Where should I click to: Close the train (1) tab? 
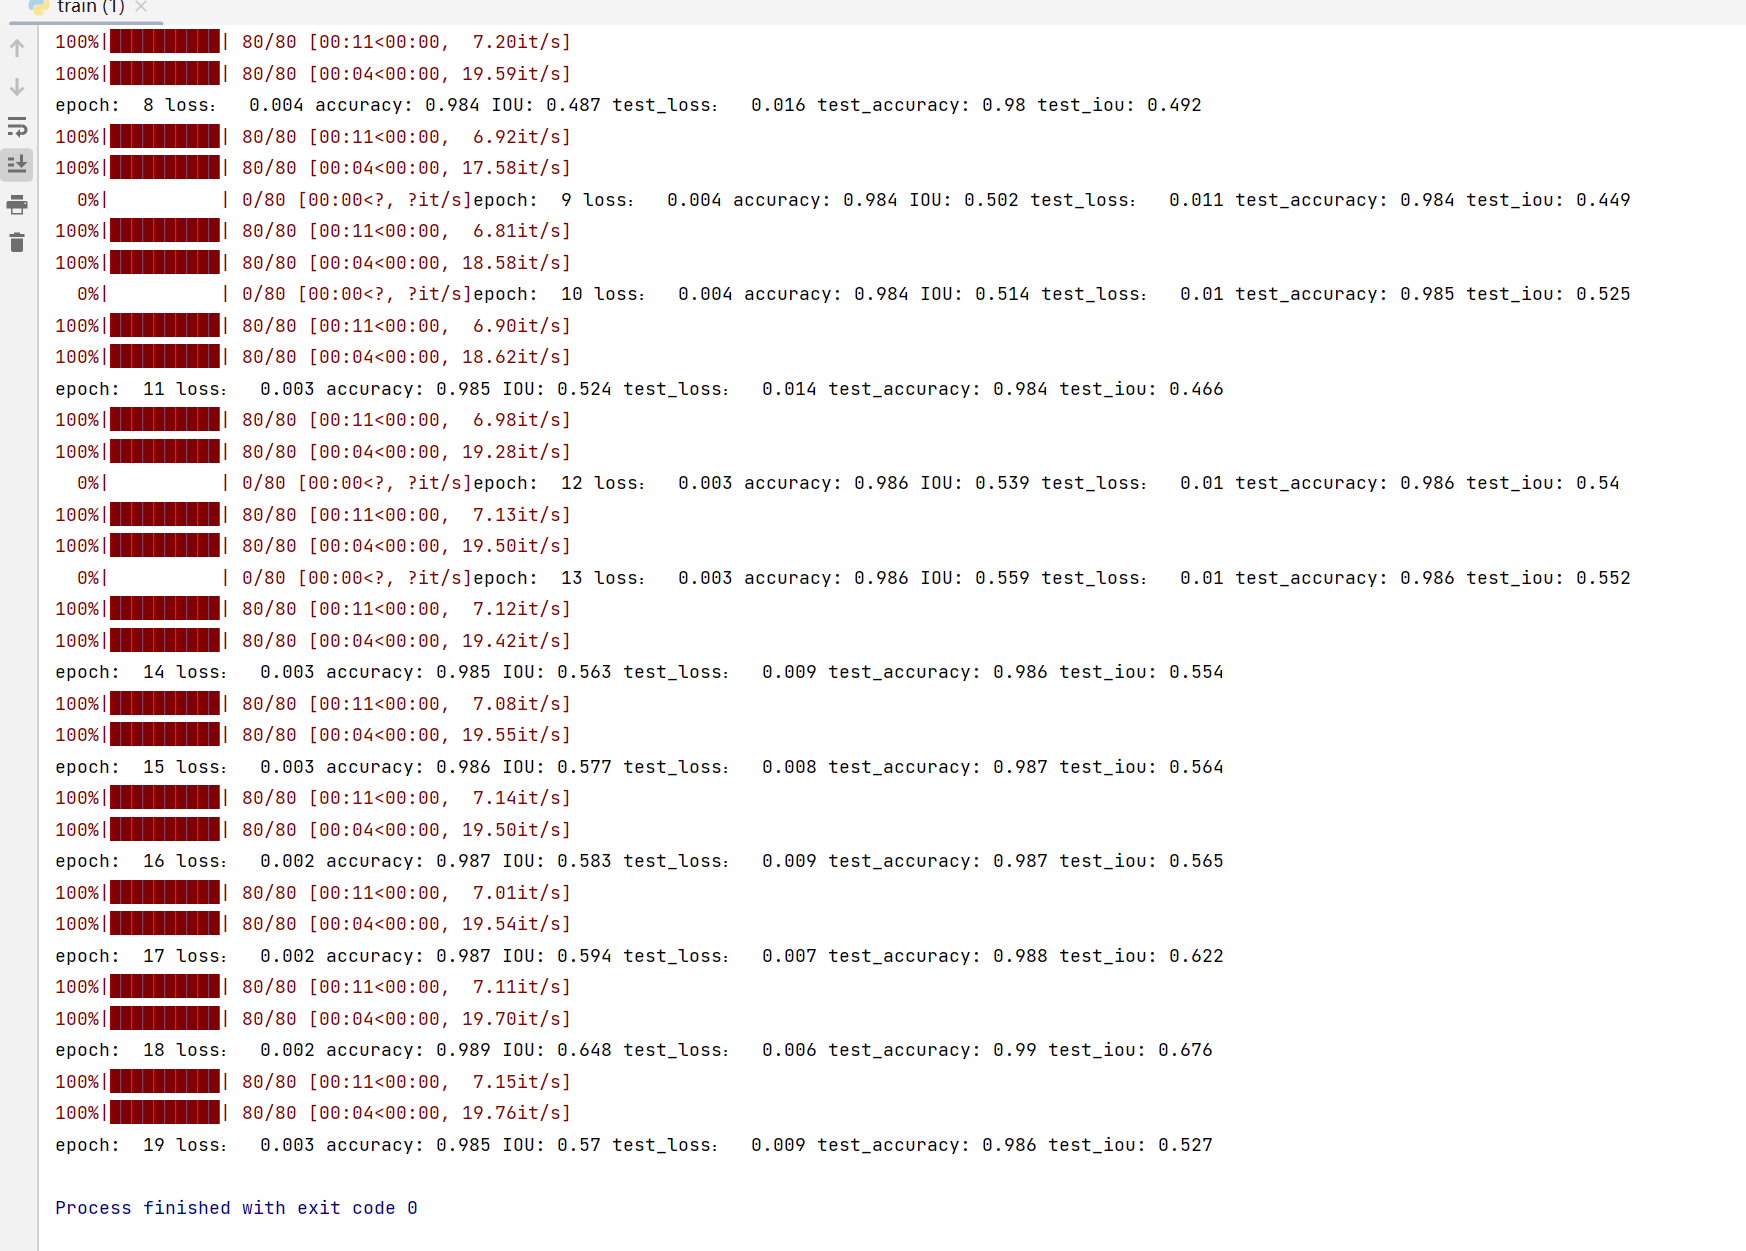(x=141, y=7)
